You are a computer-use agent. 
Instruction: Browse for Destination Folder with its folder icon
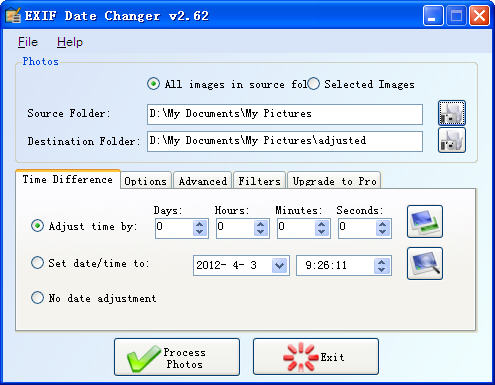[x=452, y=140]
